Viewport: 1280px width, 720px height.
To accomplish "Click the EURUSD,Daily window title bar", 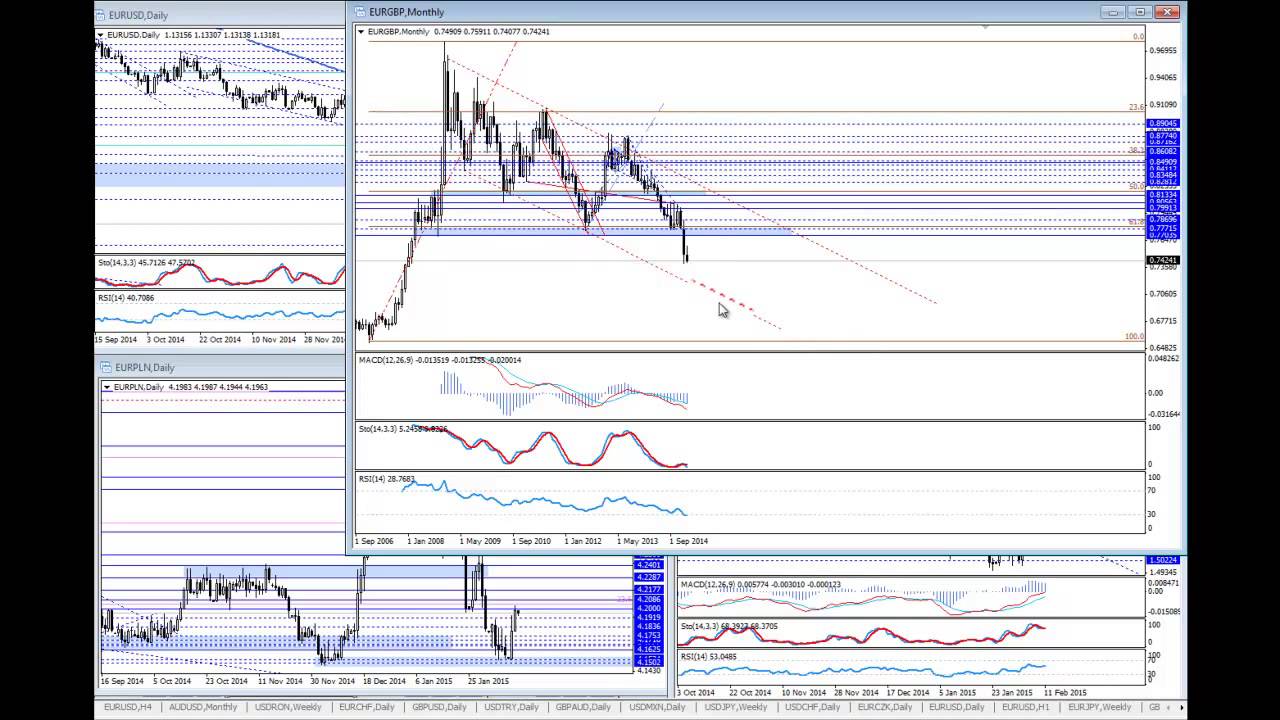I will tap(220, 15).
